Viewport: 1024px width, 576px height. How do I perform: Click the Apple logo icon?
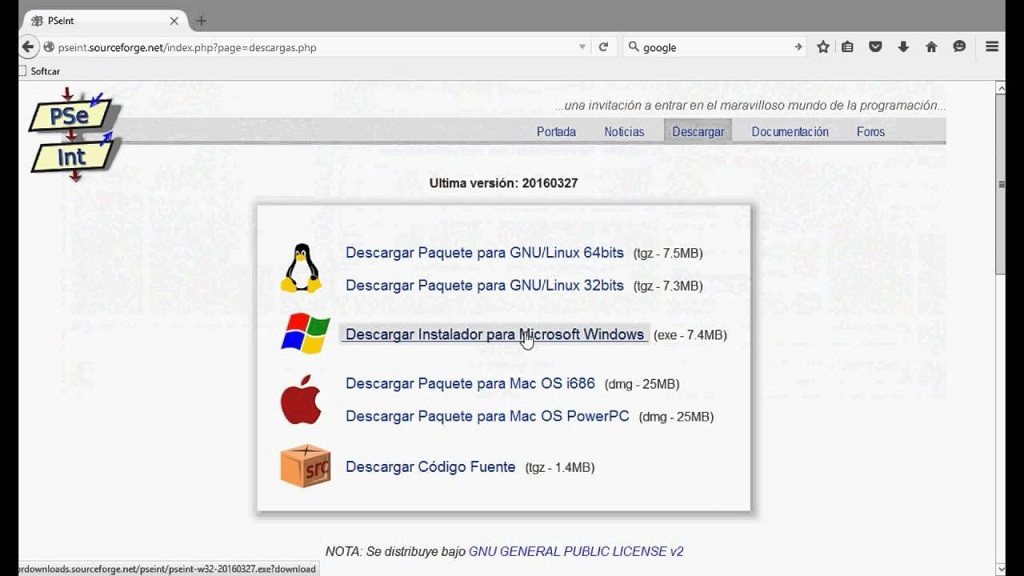coord(302,398)
